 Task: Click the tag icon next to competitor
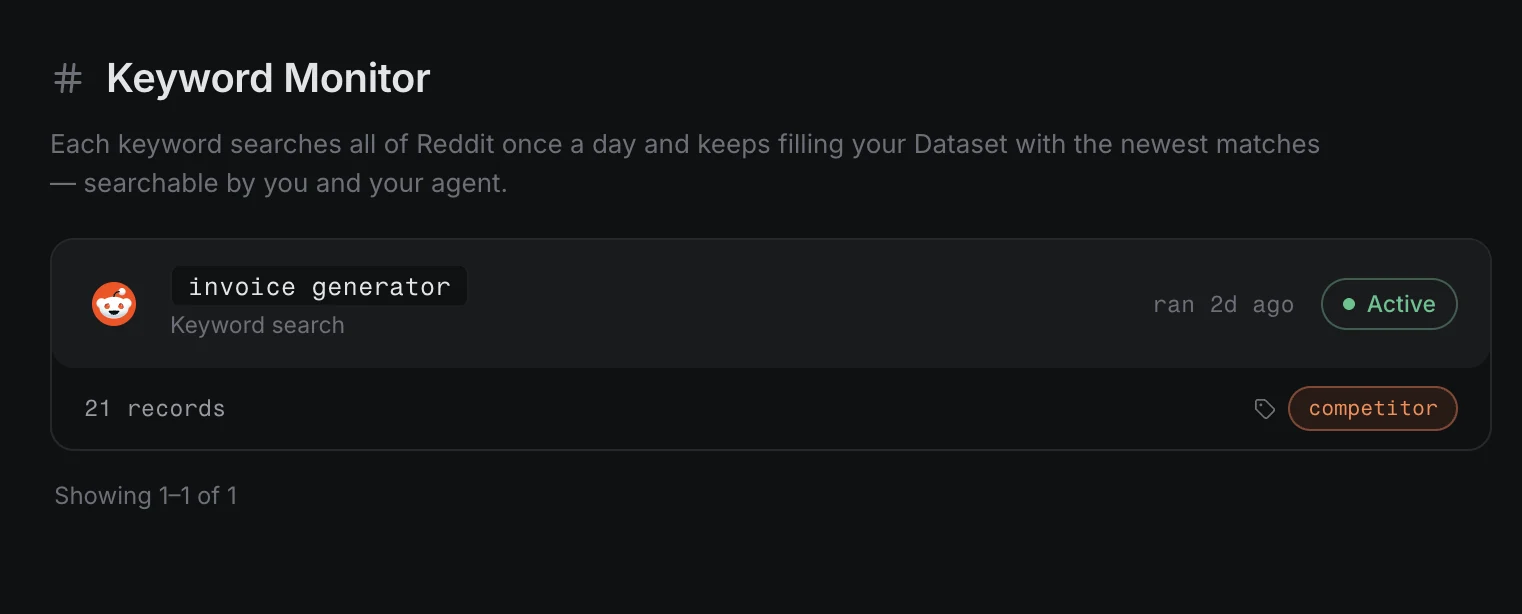pyautogui.click(x=1265, y=408)
